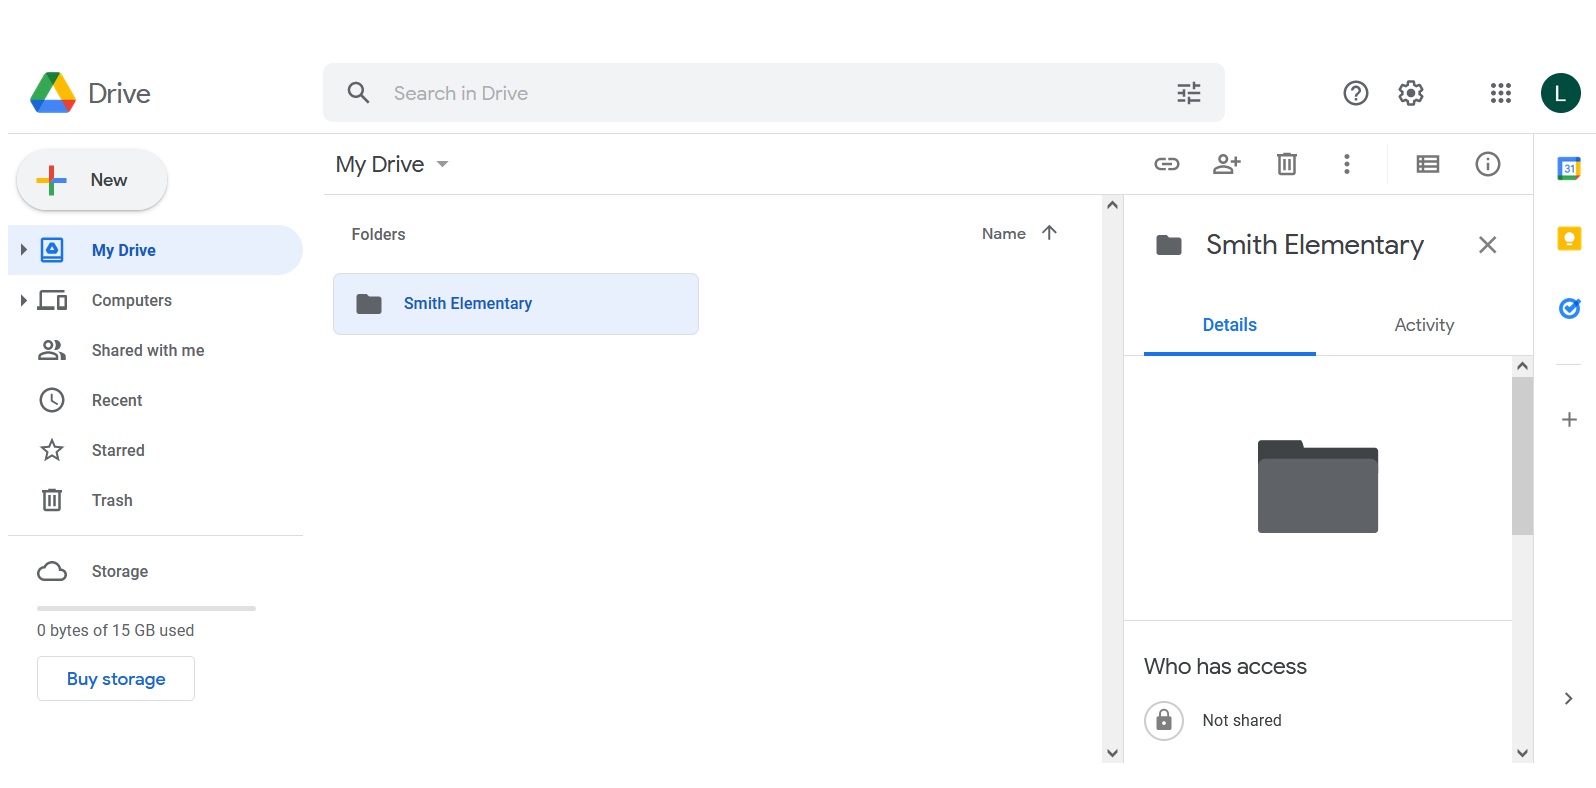Open Trash in the sidebar
Image resolution: width=1596 pixels, height=788 pixels.
[x=155, y=500]
